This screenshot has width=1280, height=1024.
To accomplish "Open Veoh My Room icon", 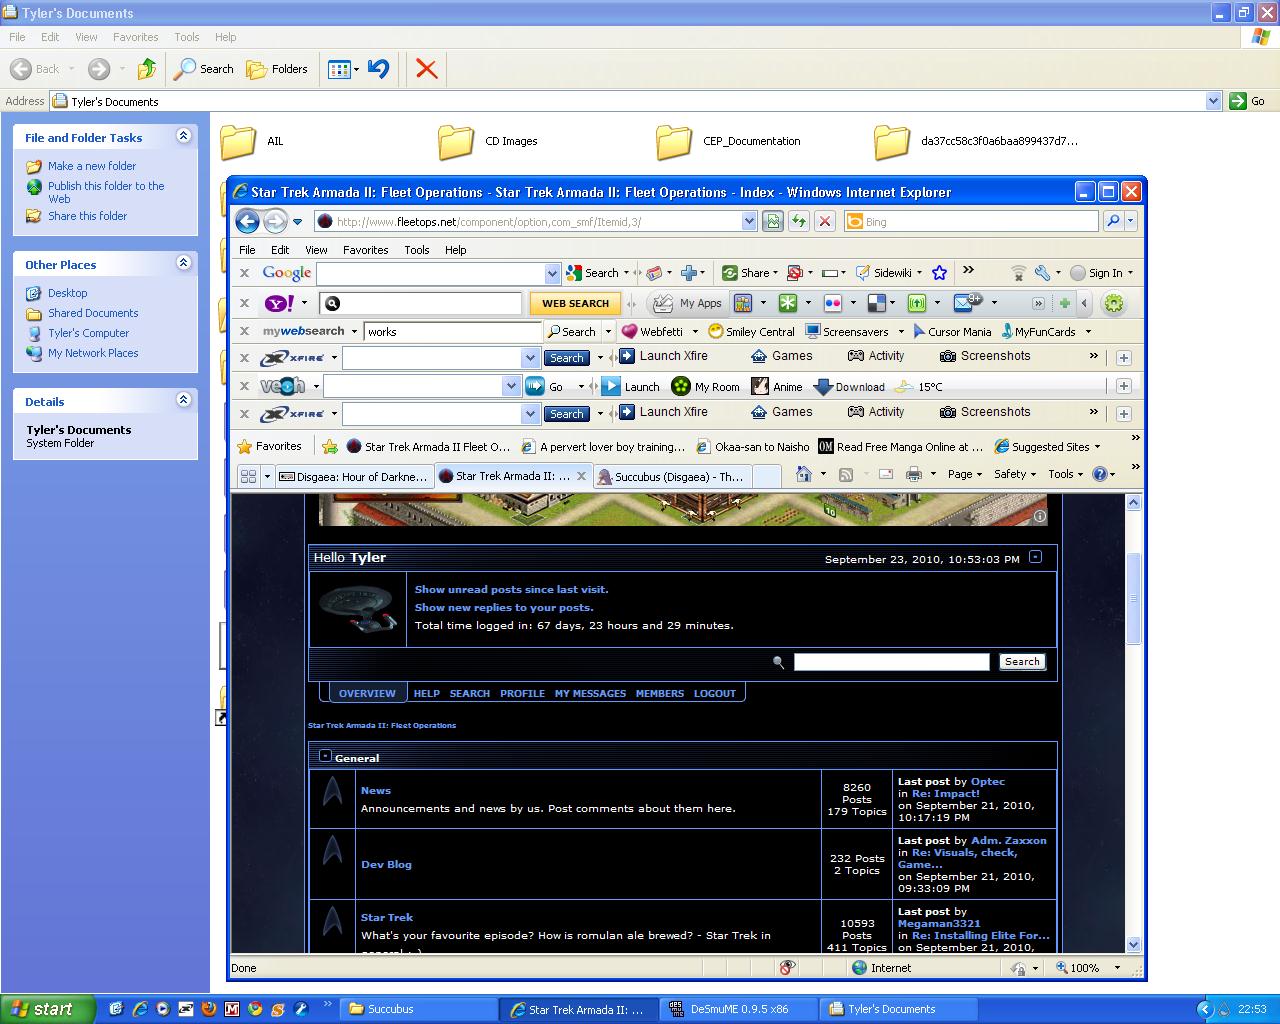I will pos(681,387).
